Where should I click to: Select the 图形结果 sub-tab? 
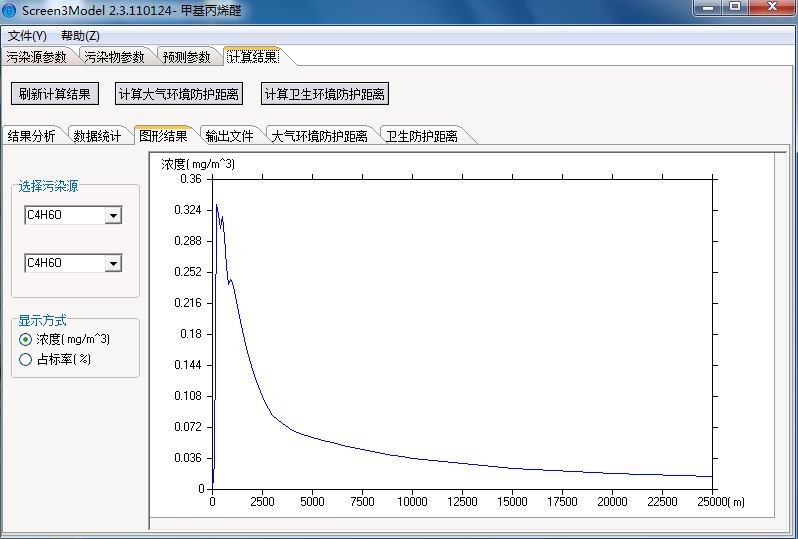pyautogui.click(x=163, y=135)
